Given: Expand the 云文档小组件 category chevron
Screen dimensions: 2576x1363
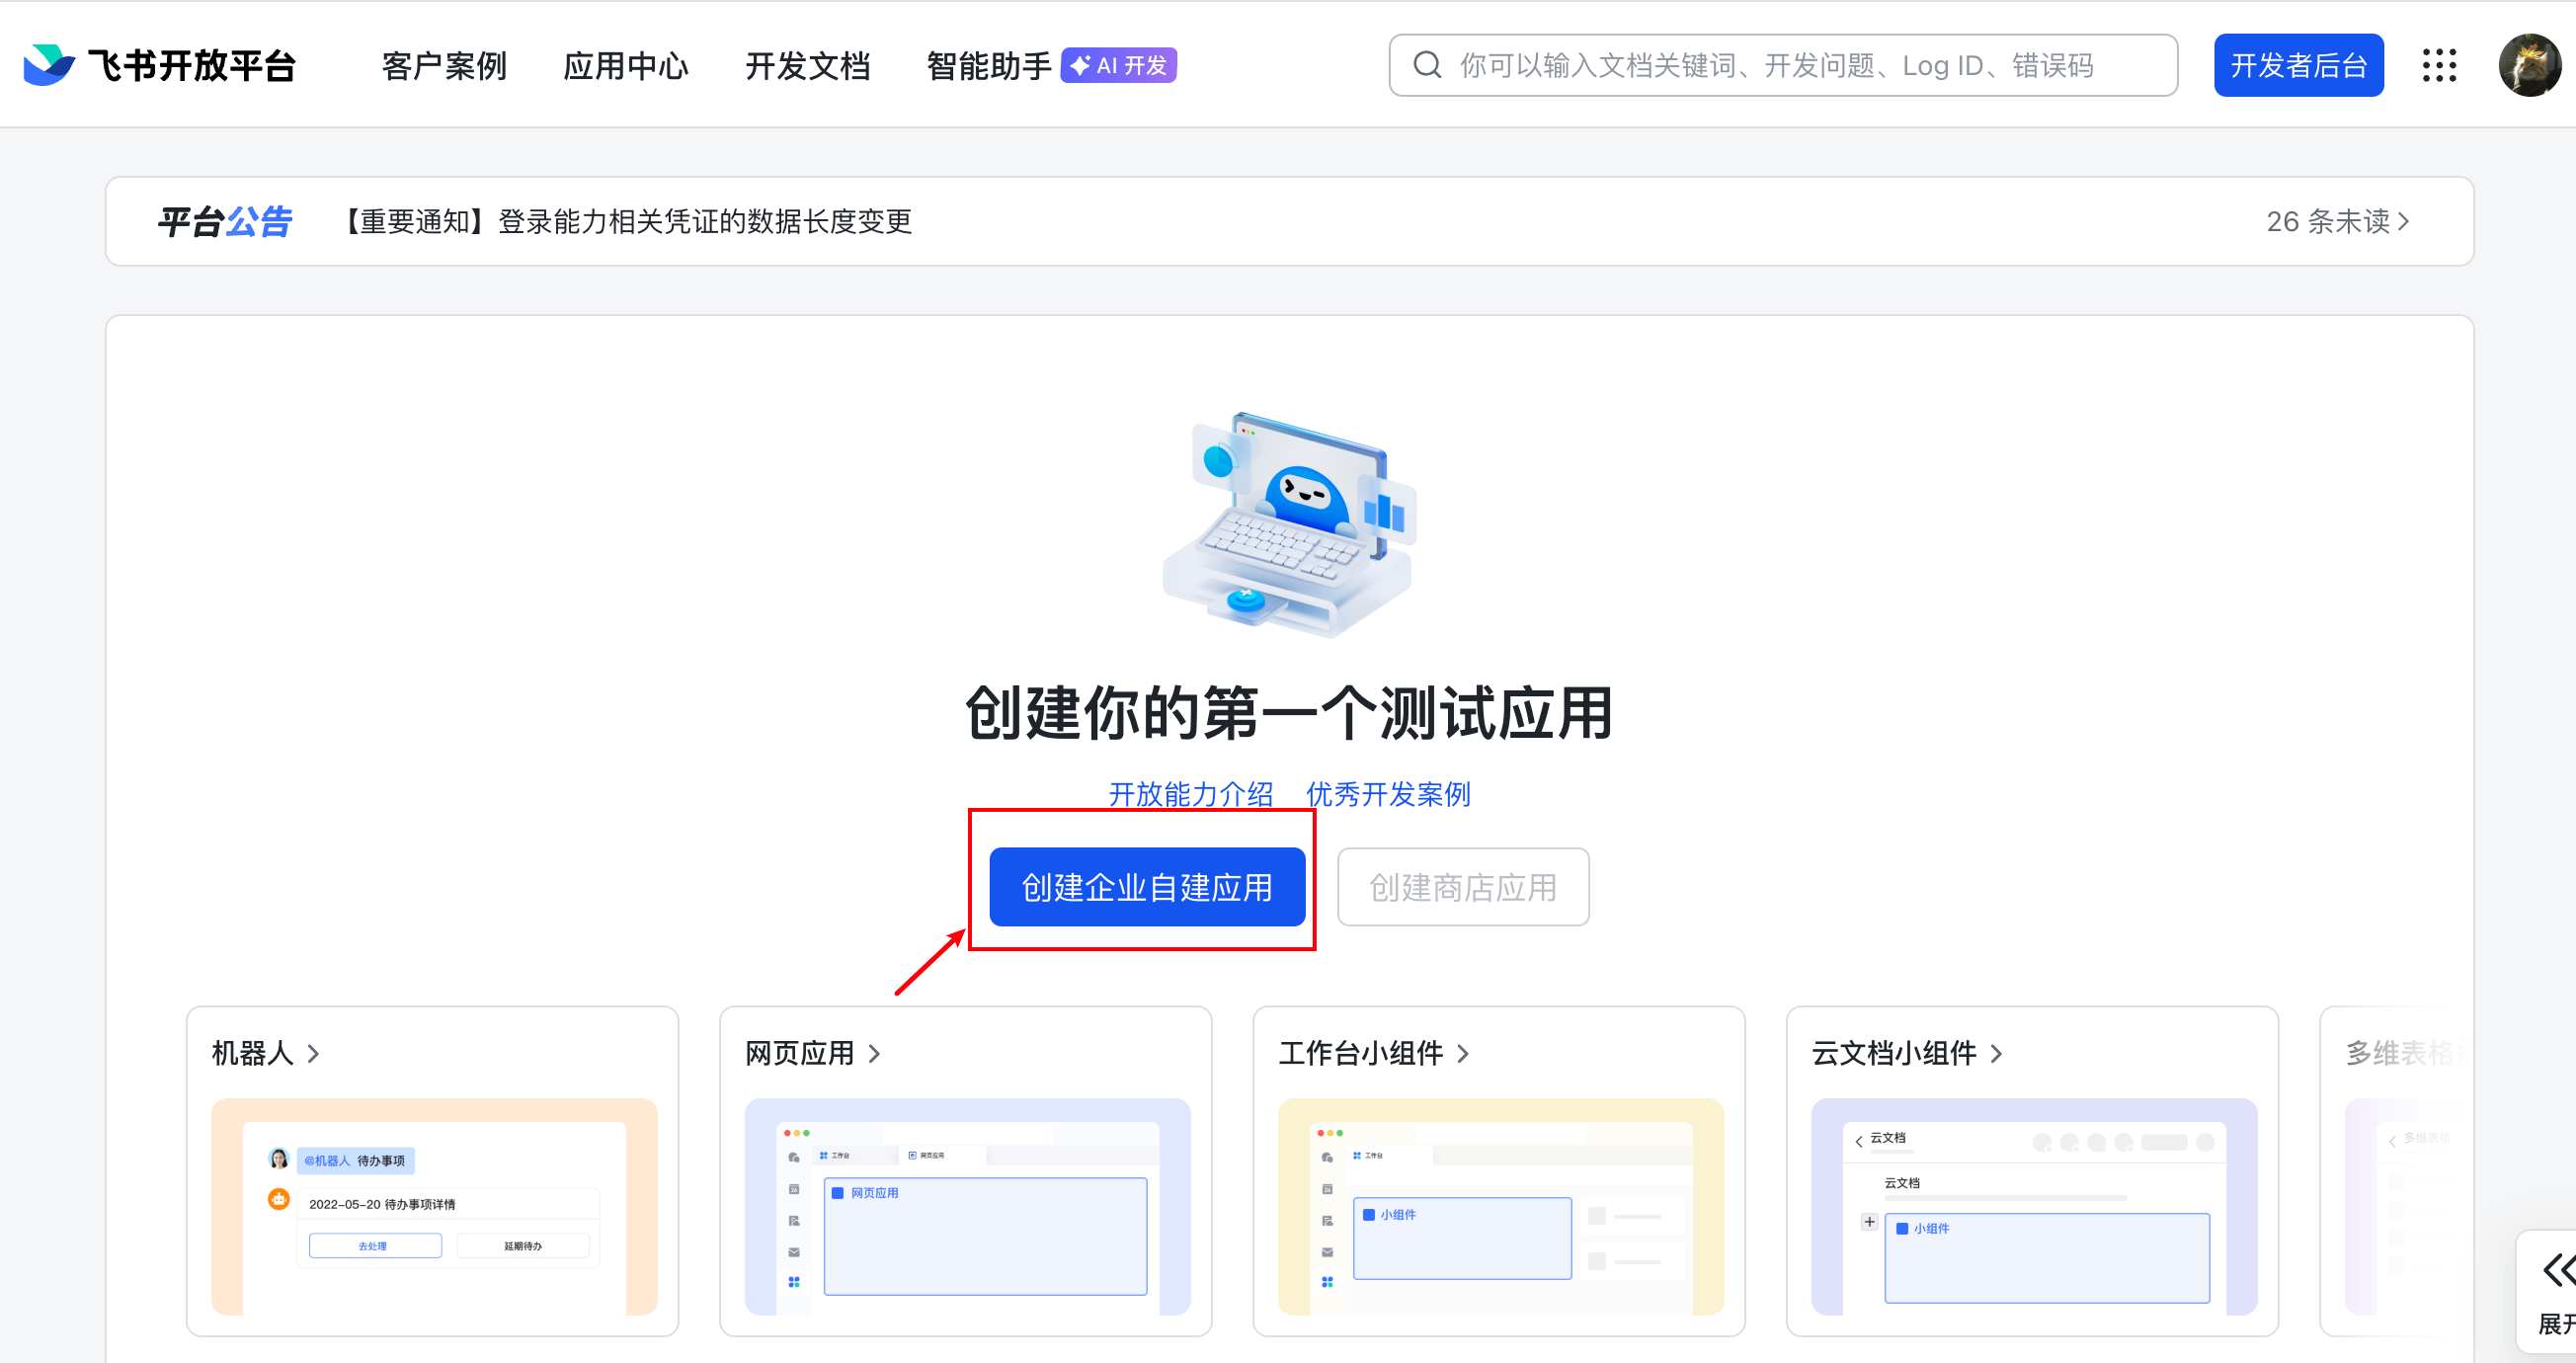Looking at the screenshot, I should 1996,1053.
